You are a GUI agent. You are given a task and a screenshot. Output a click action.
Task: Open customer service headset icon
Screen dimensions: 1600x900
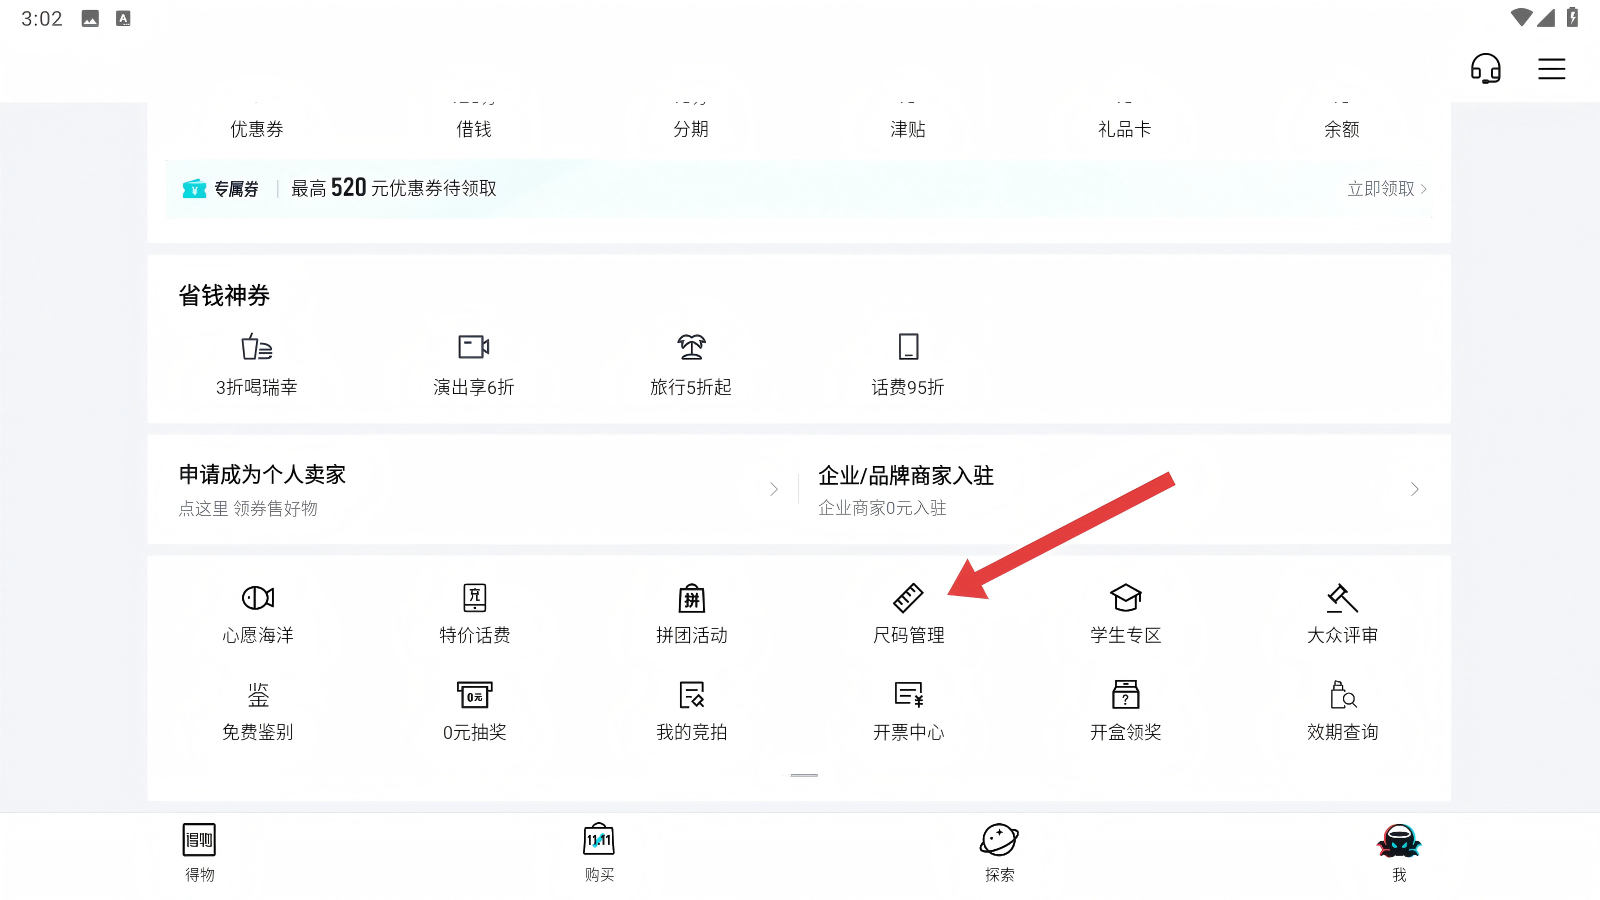click(1485, 69)
